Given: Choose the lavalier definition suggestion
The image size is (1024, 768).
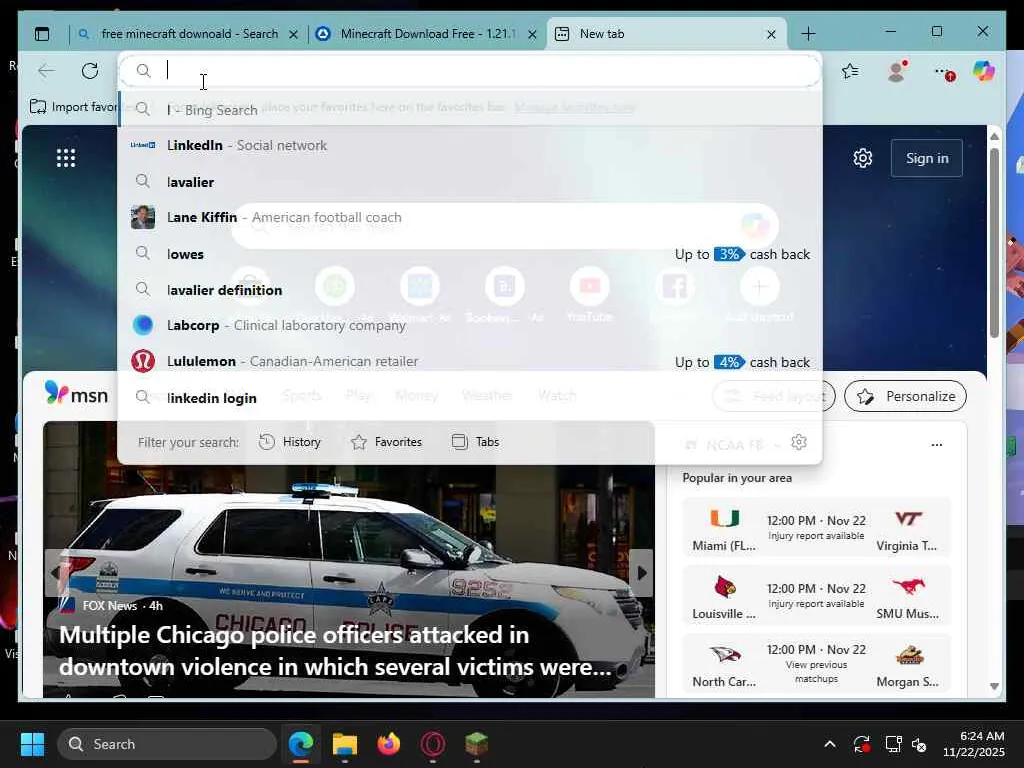Looking at the screenshot, I should pos(470,290).
